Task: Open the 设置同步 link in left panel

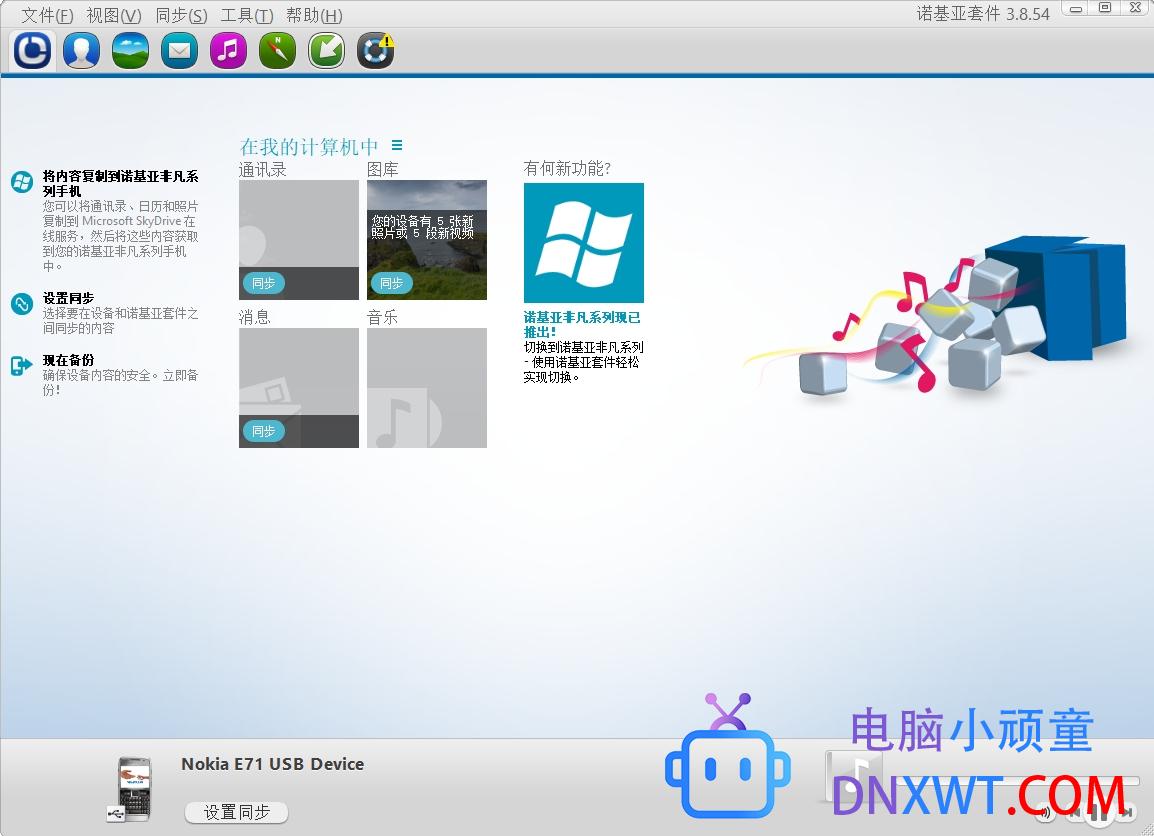Action: click(x=68, y=298)
